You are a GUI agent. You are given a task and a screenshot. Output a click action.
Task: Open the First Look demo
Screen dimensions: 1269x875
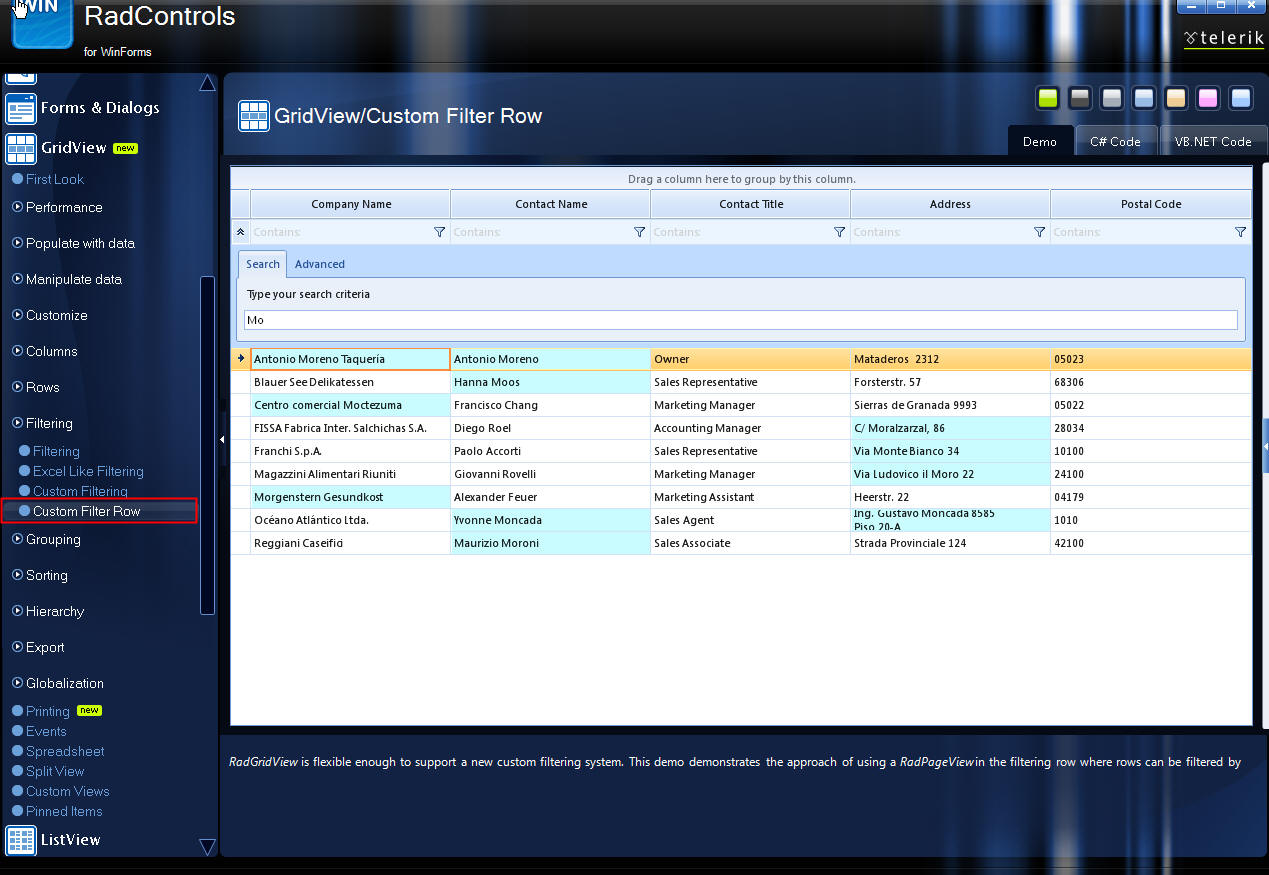(55, 179)
